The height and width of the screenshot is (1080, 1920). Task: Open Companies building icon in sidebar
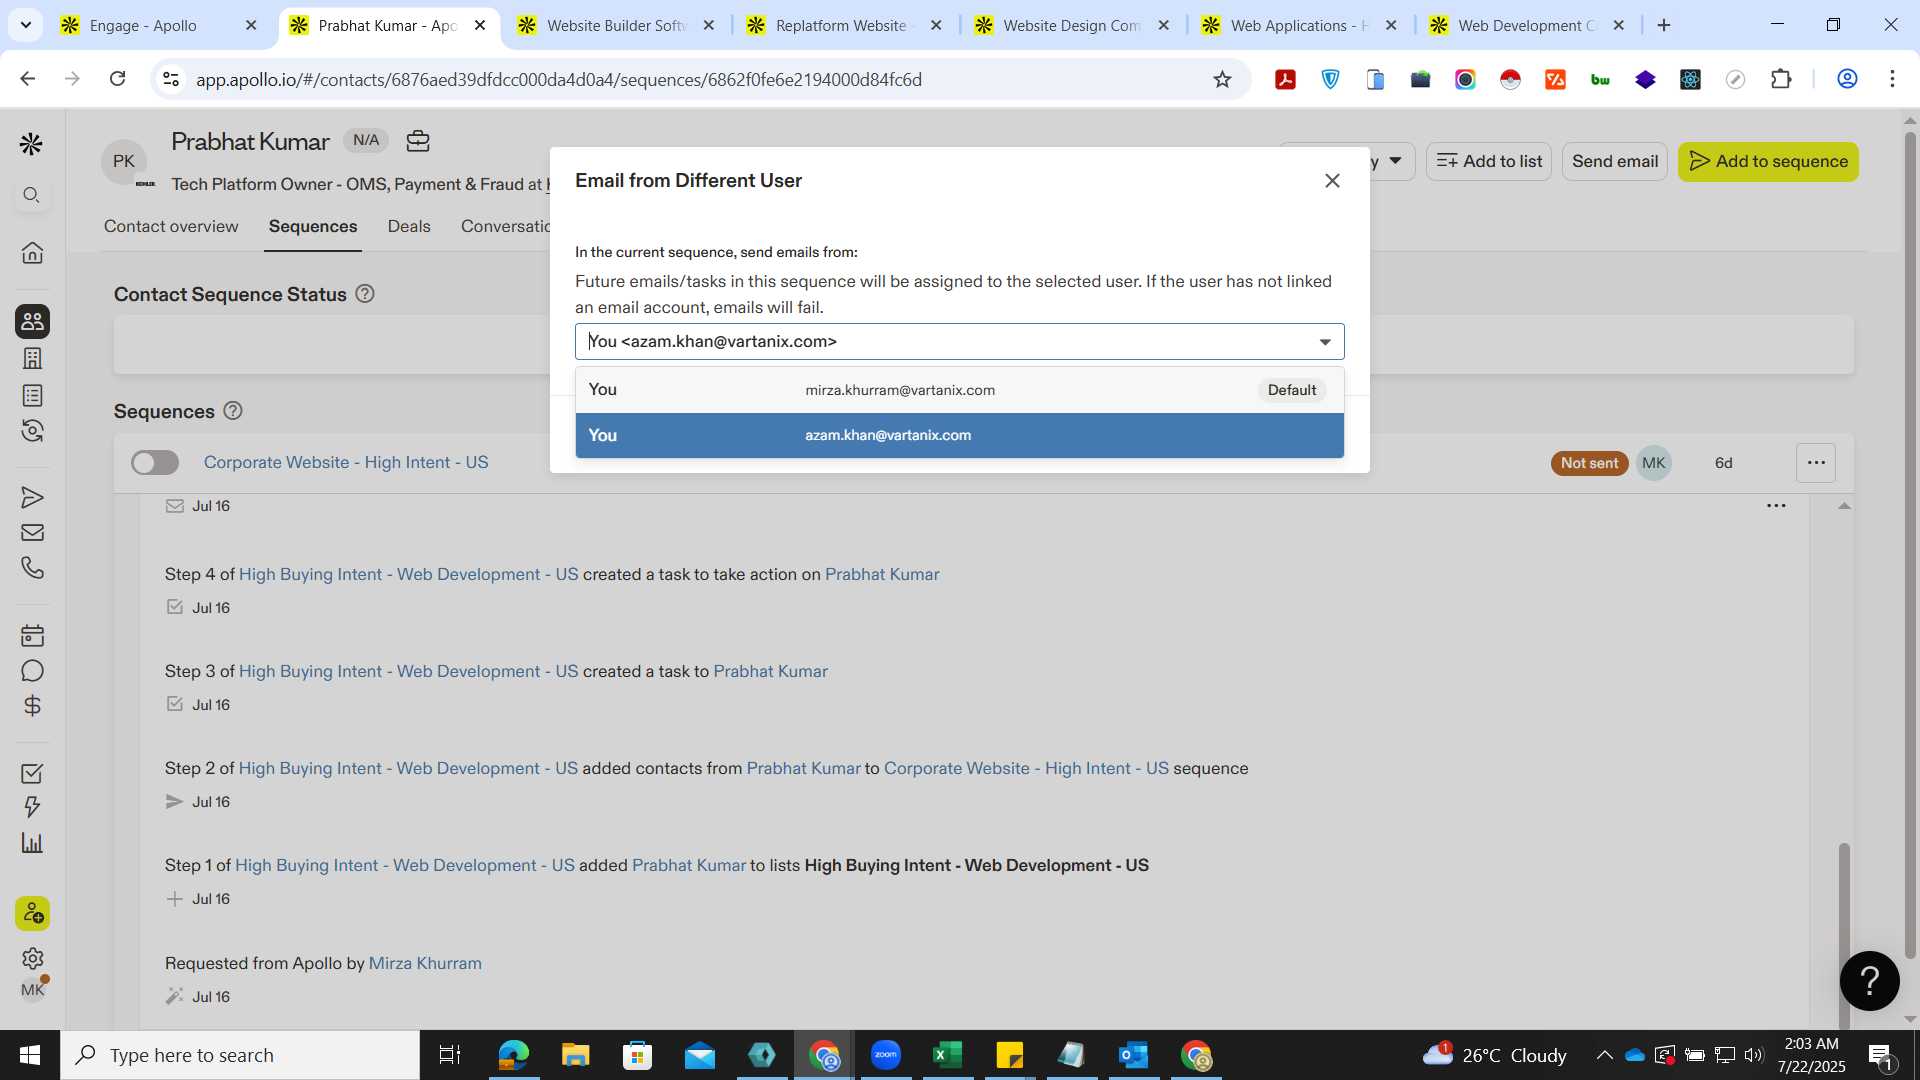32,358
